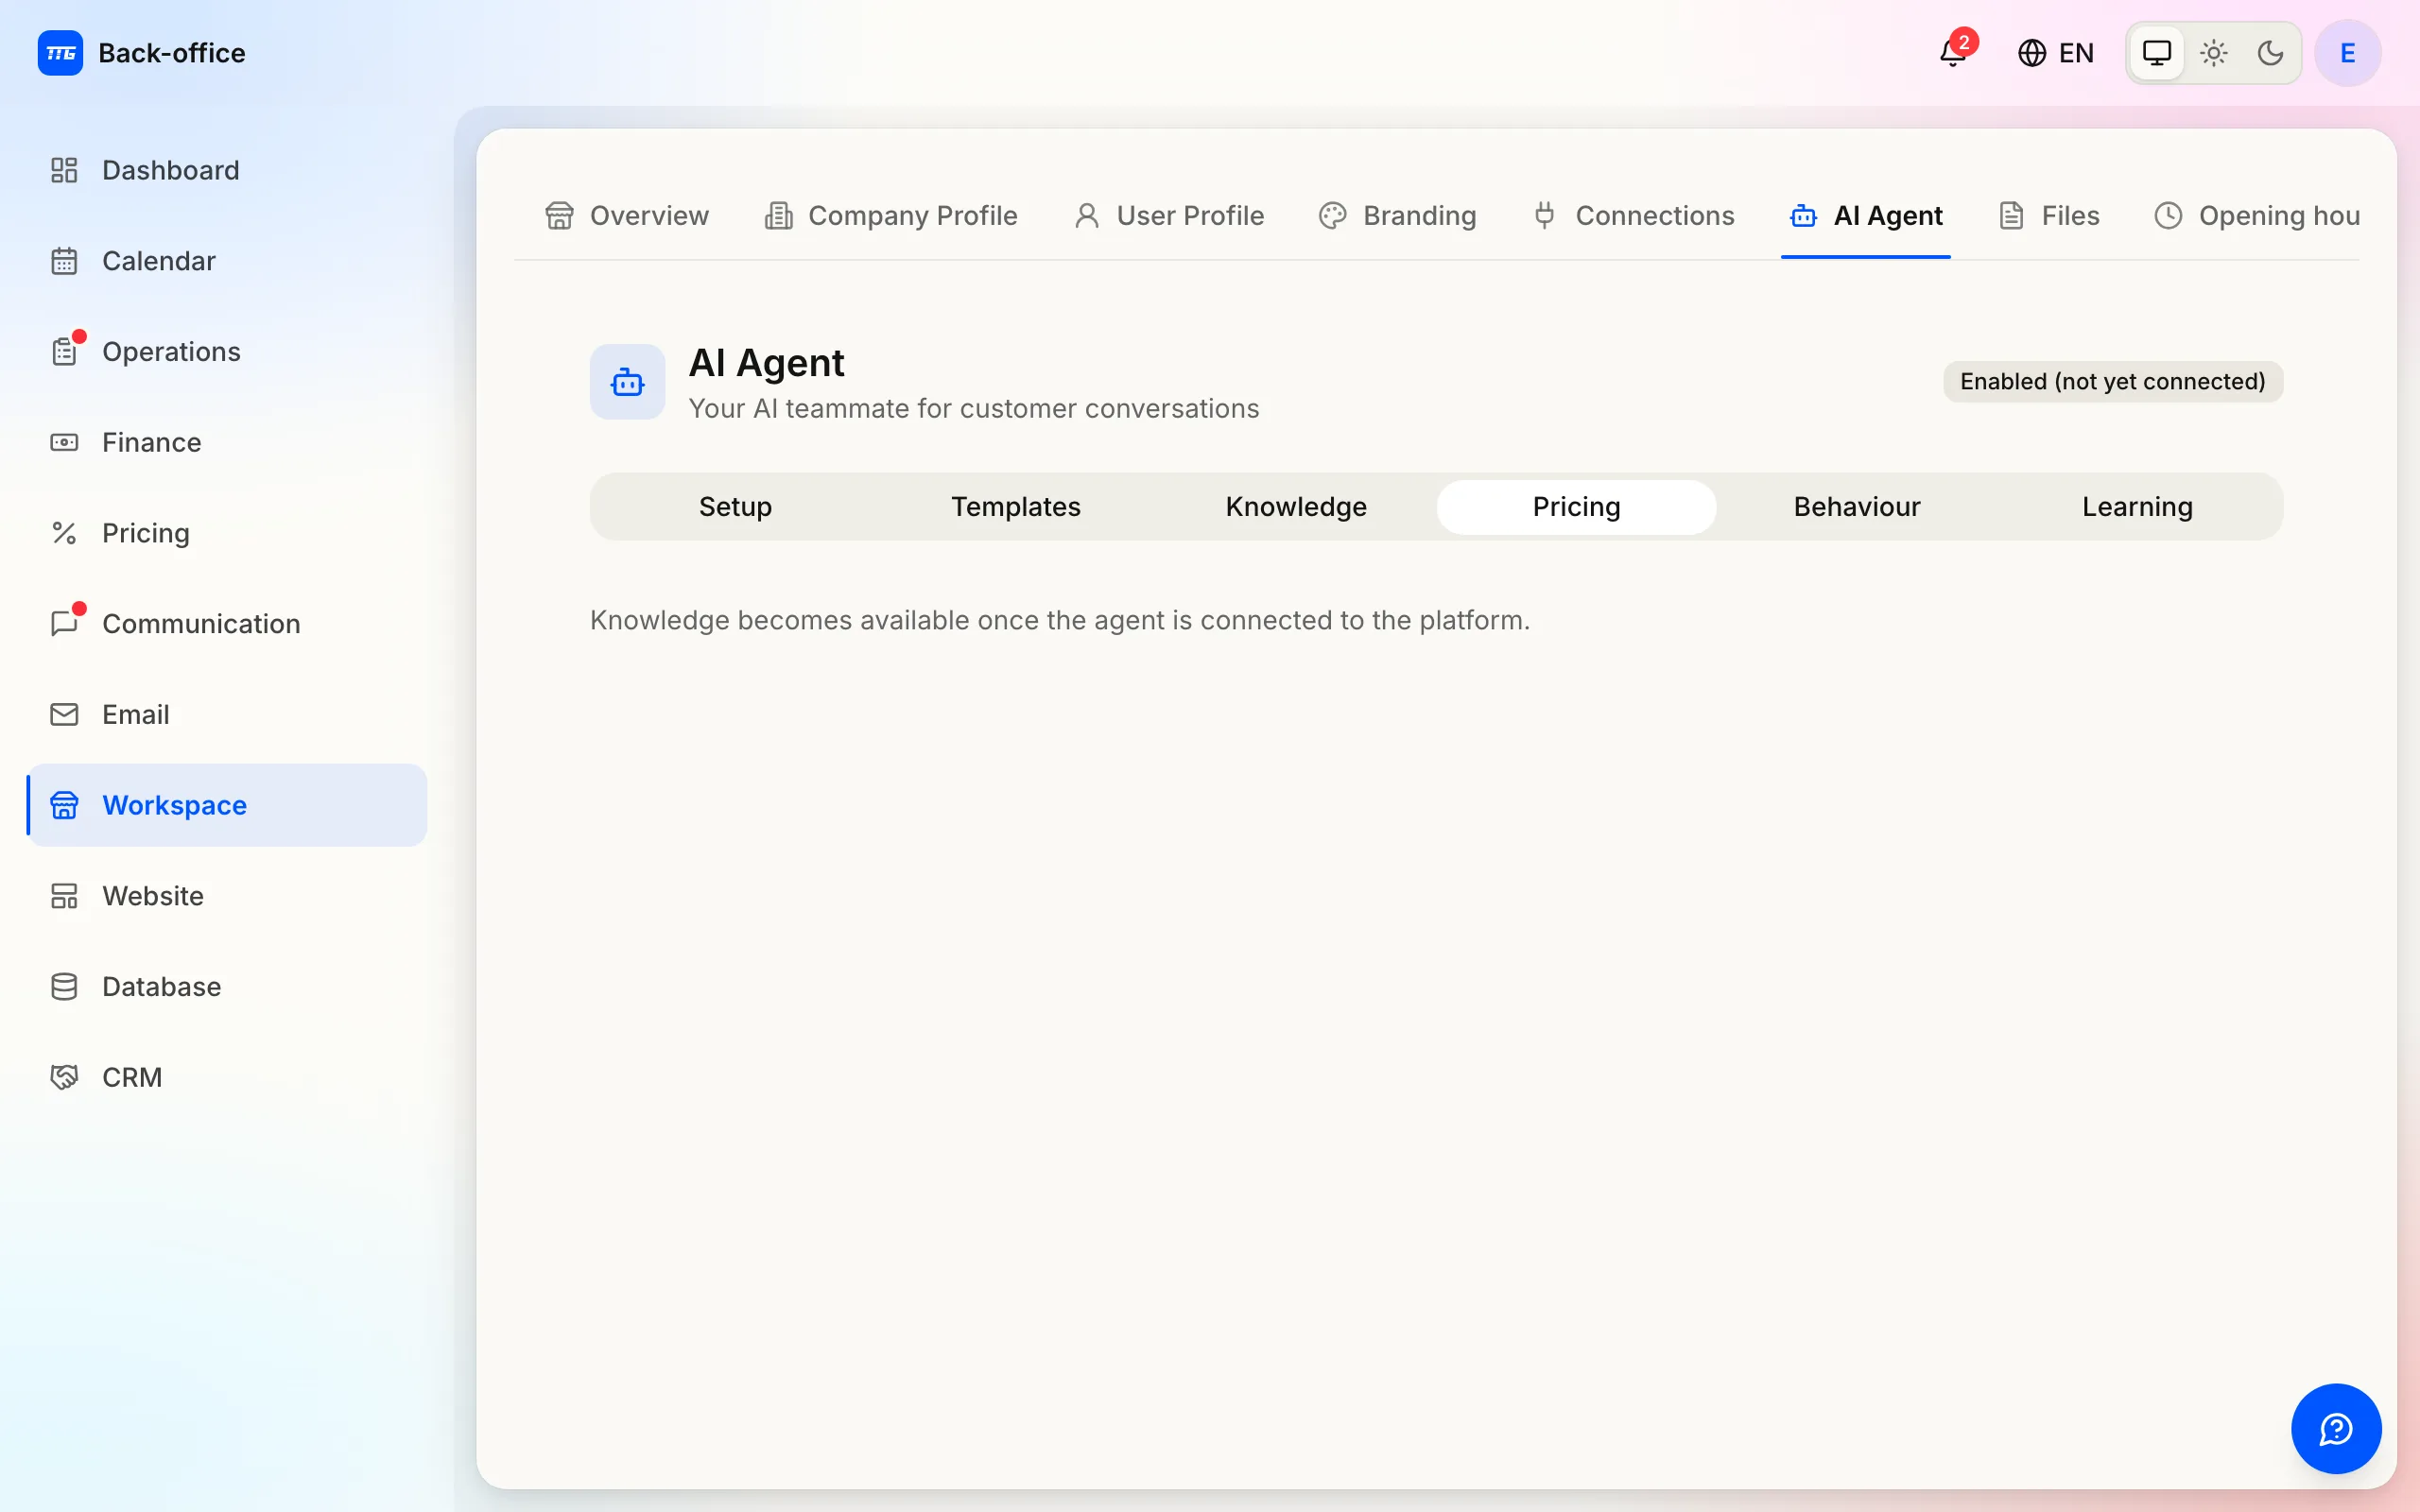
Task: Select the Pricing sub-tab of AI Agent
Action: [x=1577, y=507]
